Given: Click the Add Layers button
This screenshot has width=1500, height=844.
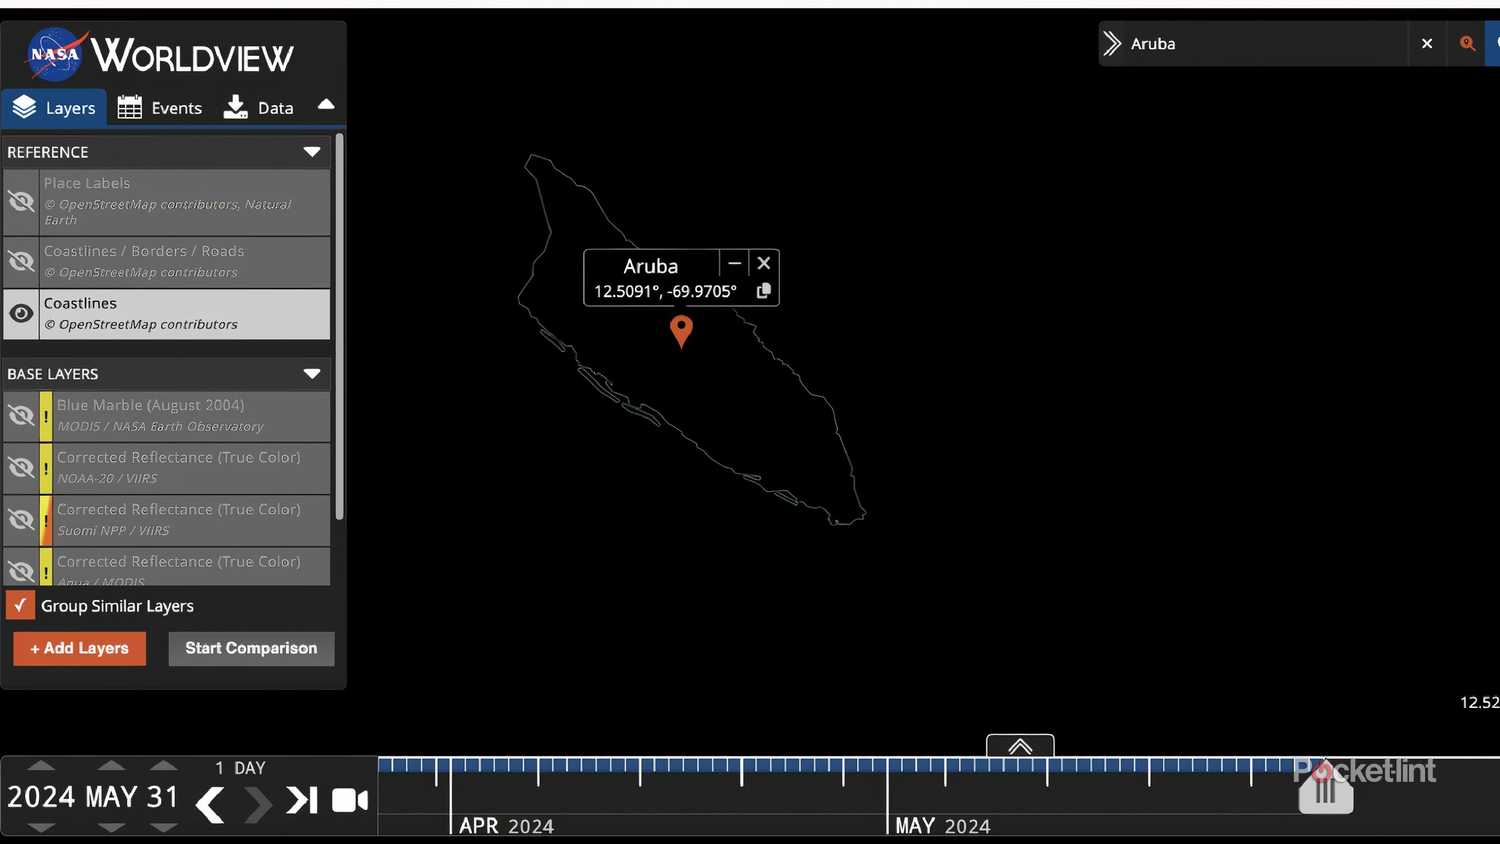Looking at the screenshot, I should pos(79,648).
